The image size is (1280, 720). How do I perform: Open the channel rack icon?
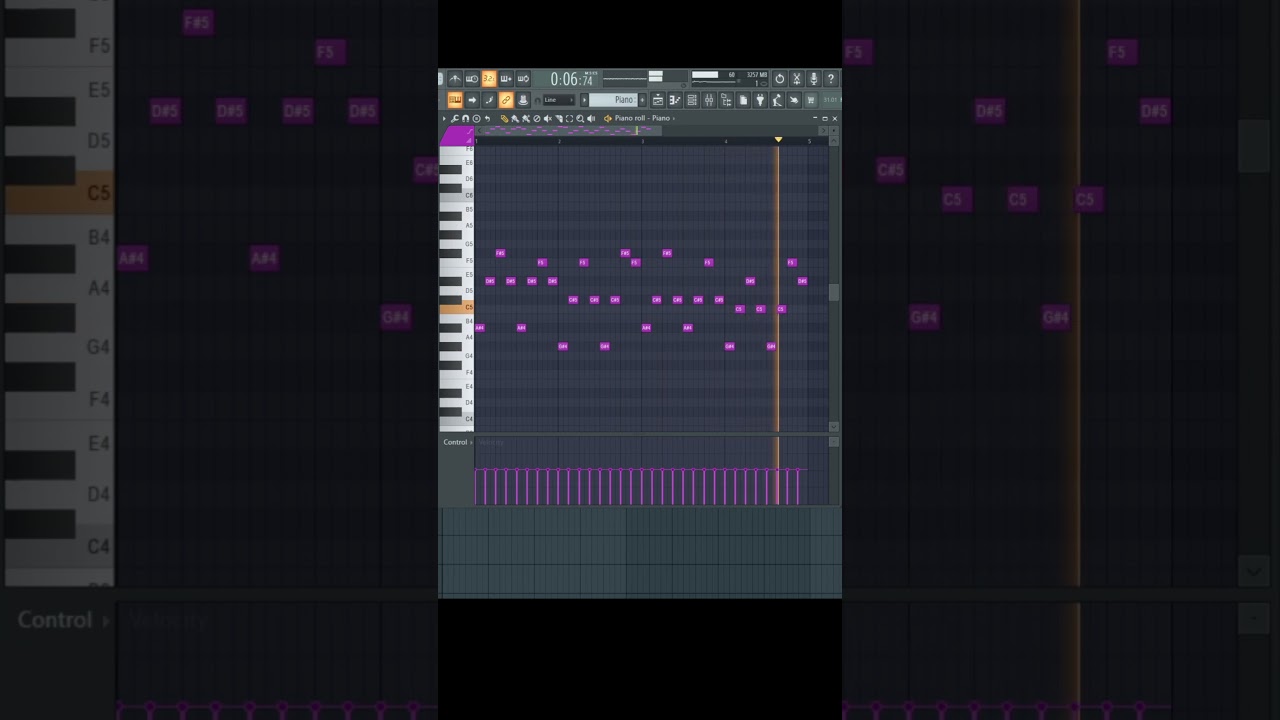(x=692, y=100)
